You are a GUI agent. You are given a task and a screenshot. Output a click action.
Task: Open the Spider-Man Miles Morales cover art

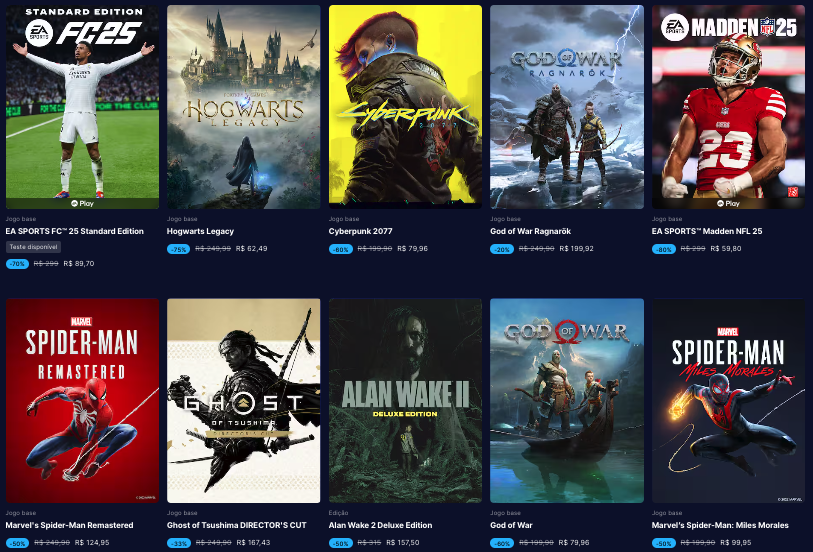[x=728, y=401]
